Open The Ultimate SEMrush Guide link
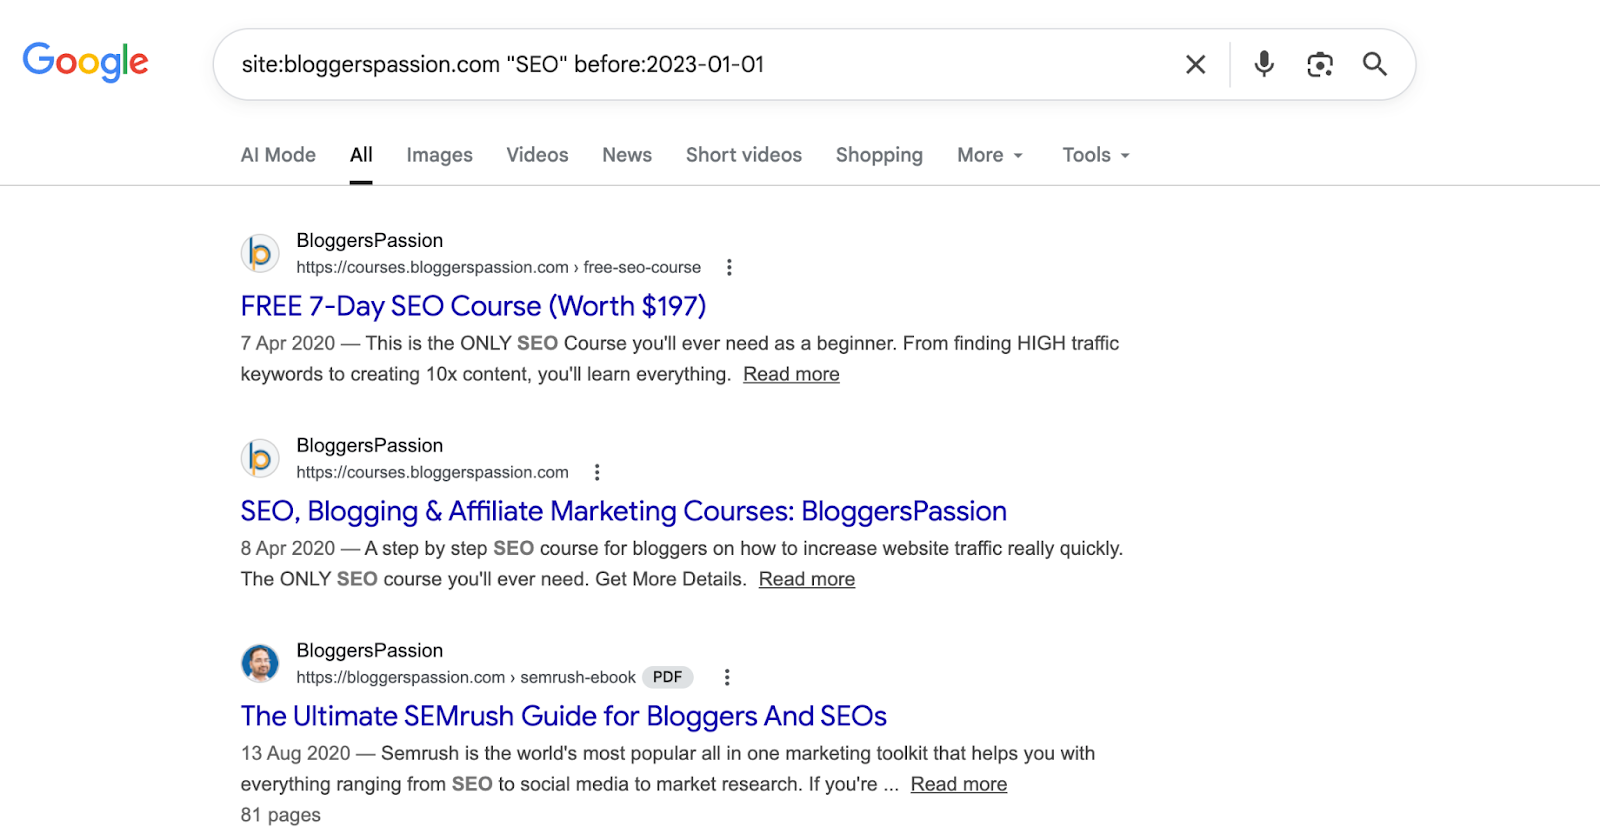 pos(563,716)
